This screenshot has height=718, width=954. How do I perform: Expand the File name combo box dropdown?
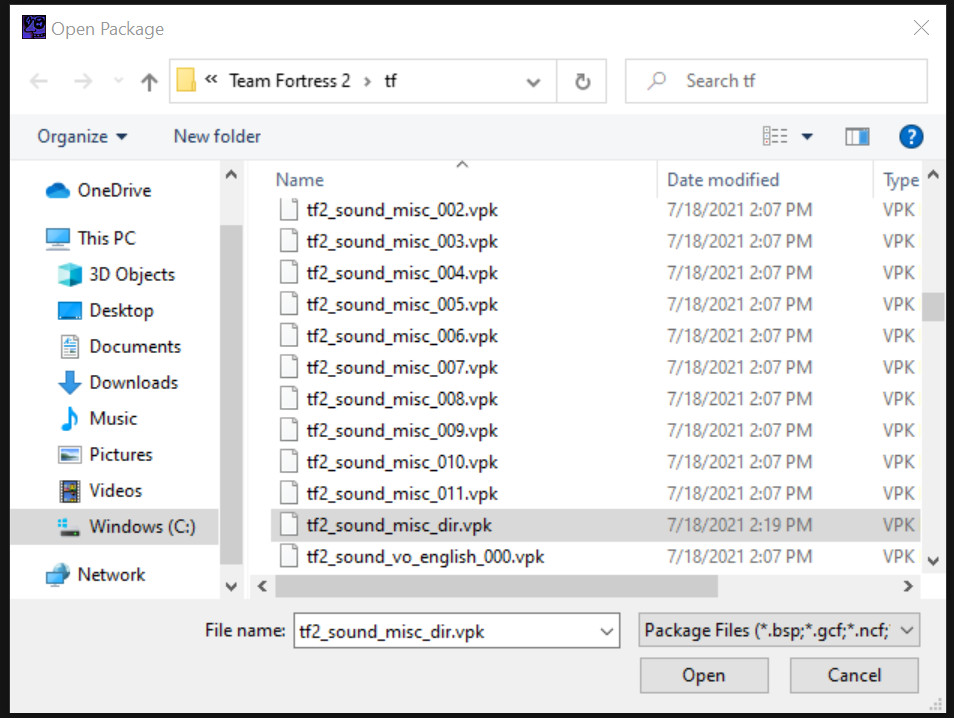click(x=606, y=631)
